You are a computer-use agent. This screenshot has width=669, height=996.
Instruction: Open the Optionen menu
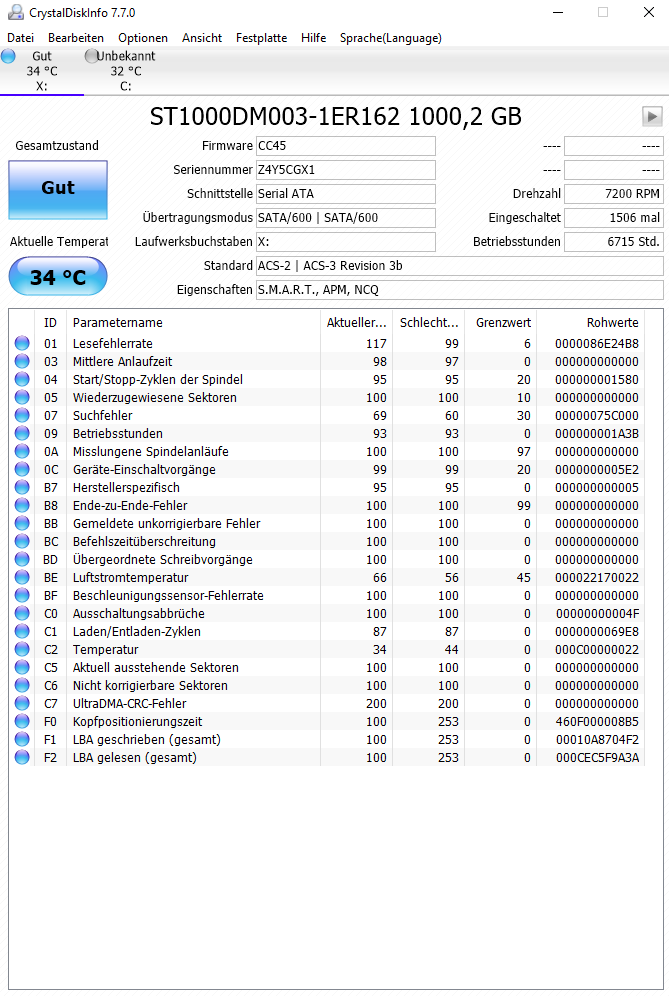coord(143,38)
